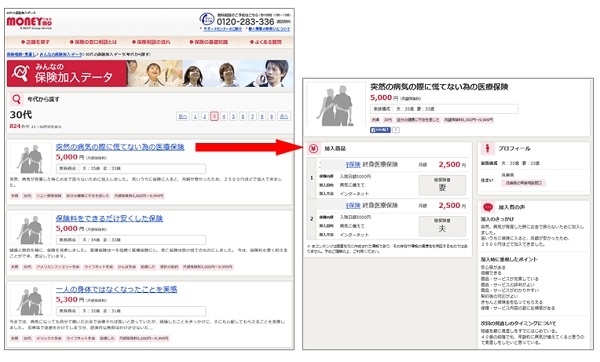
Task: Go to page 1 in pagination
Action: click(x=195, y=116)
